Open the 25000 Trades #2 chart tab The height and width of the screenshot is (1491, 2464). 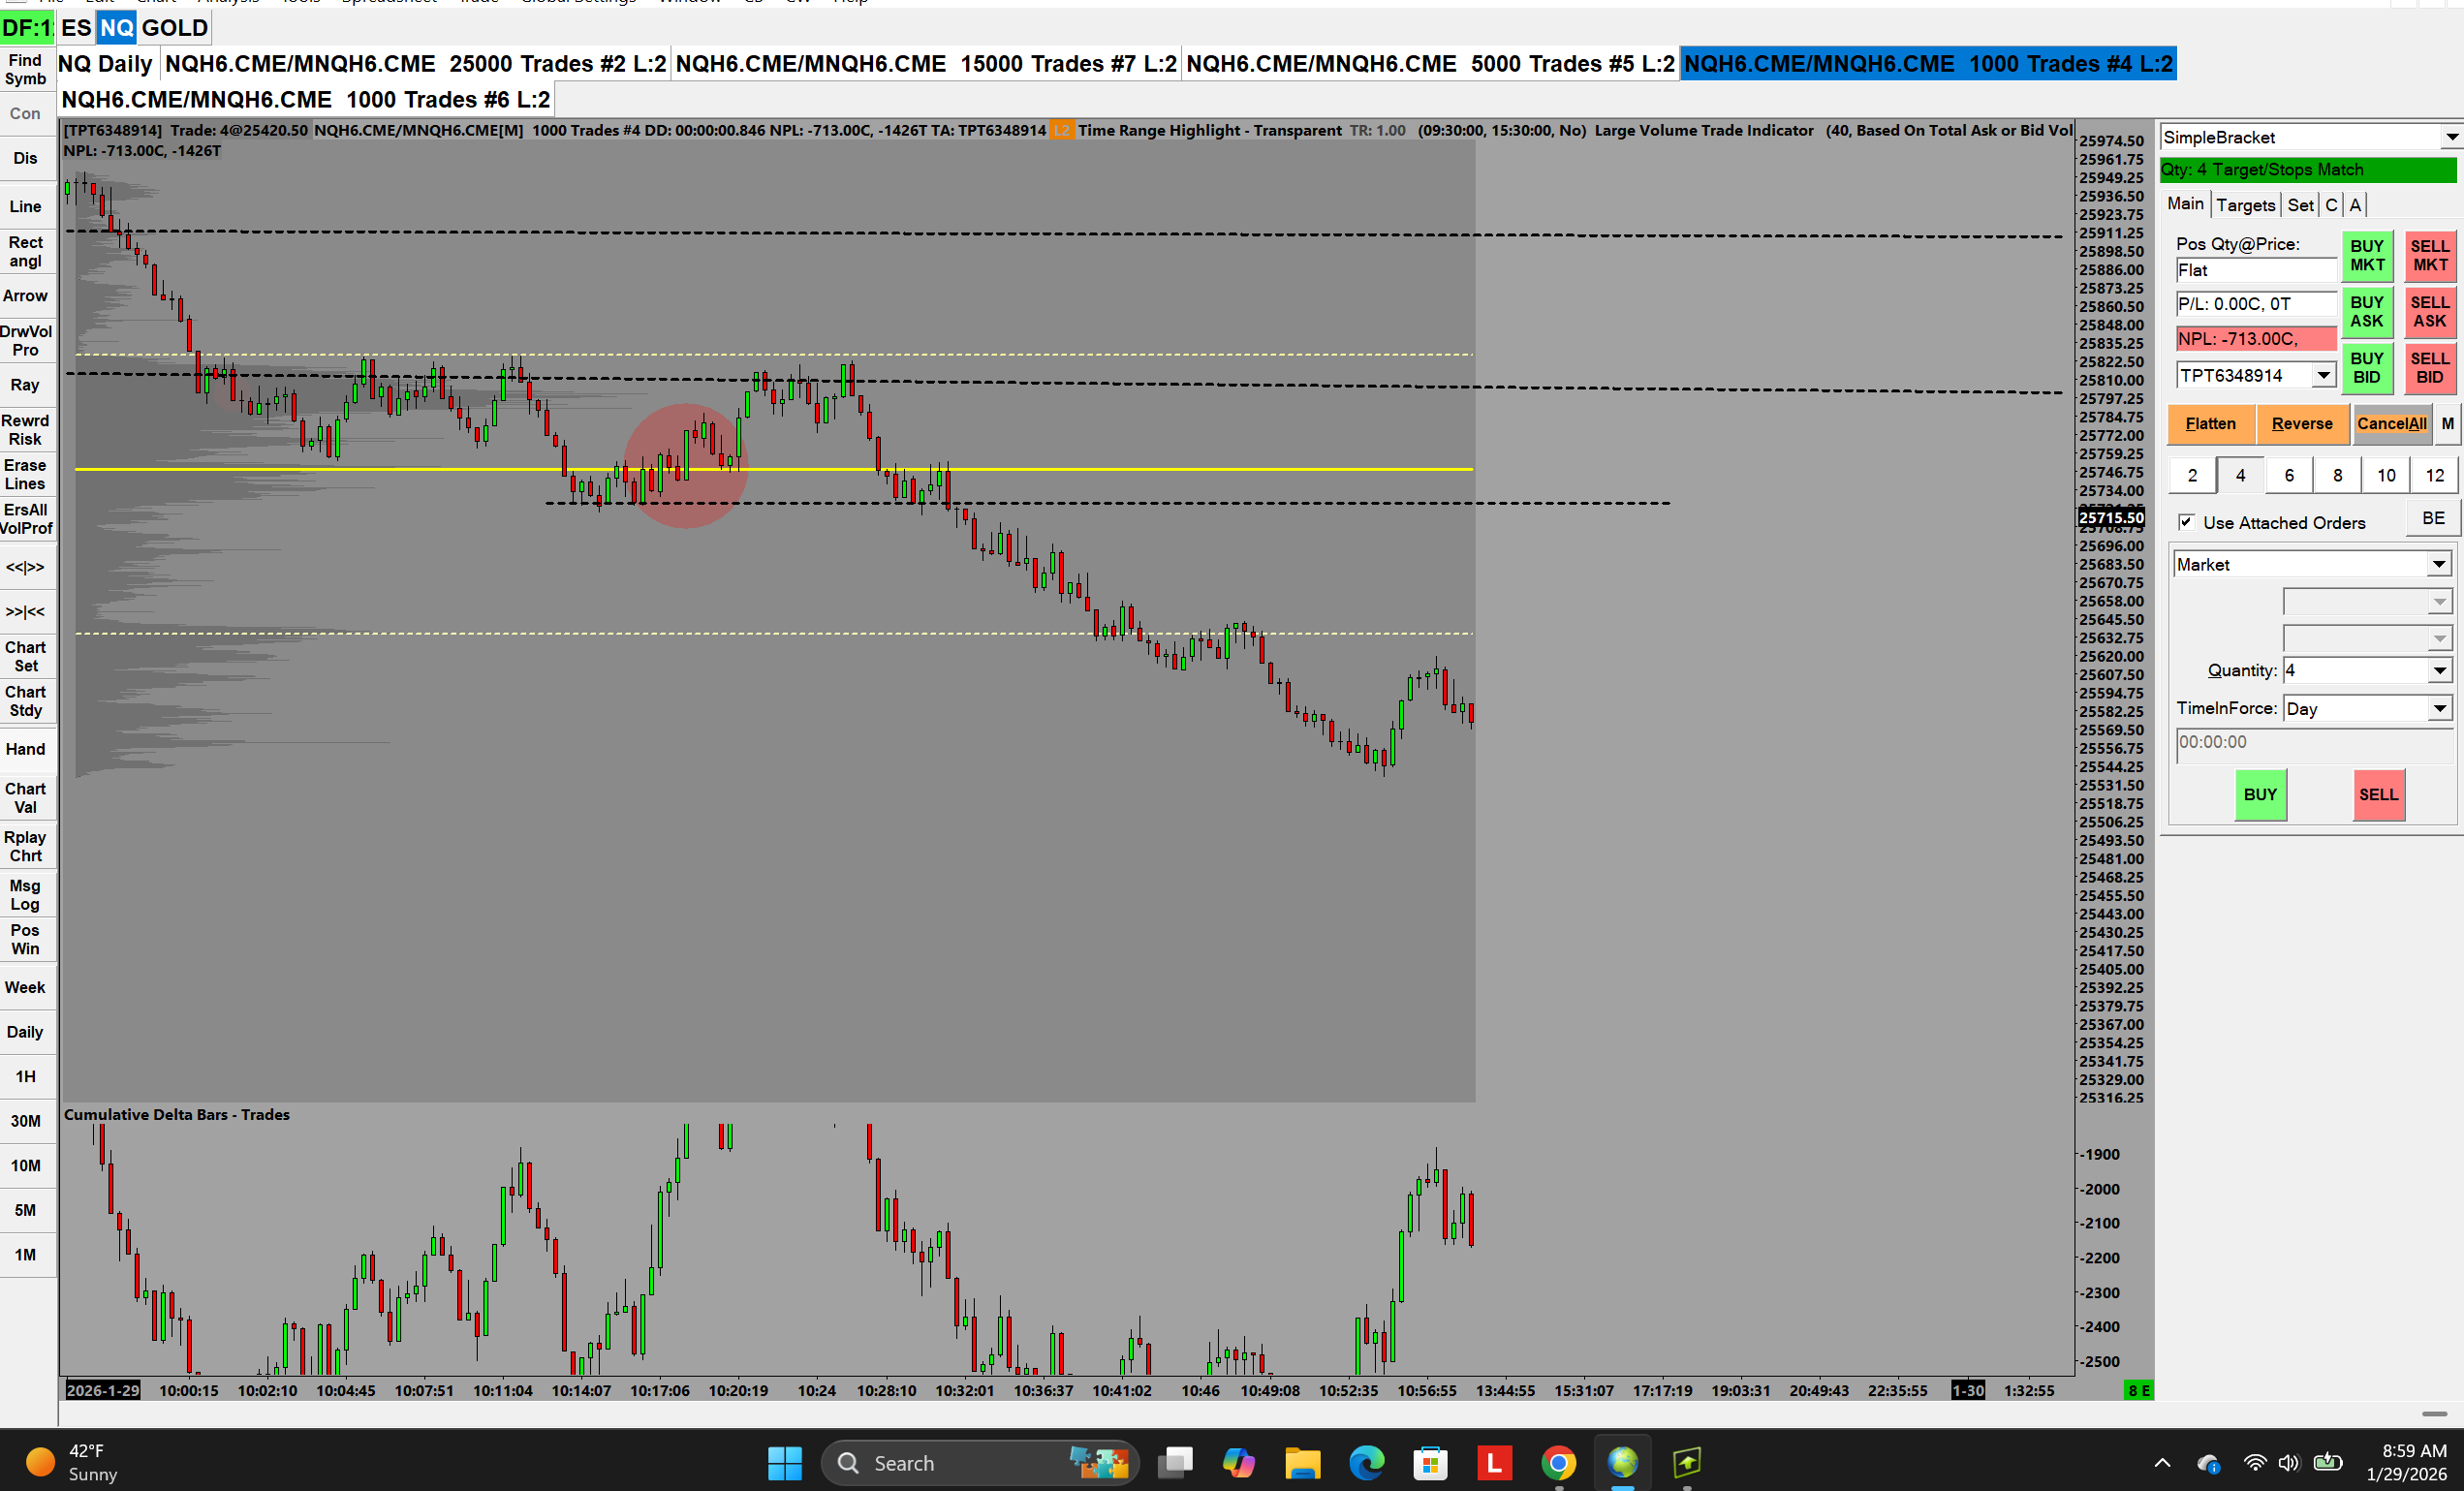[415, 64]
